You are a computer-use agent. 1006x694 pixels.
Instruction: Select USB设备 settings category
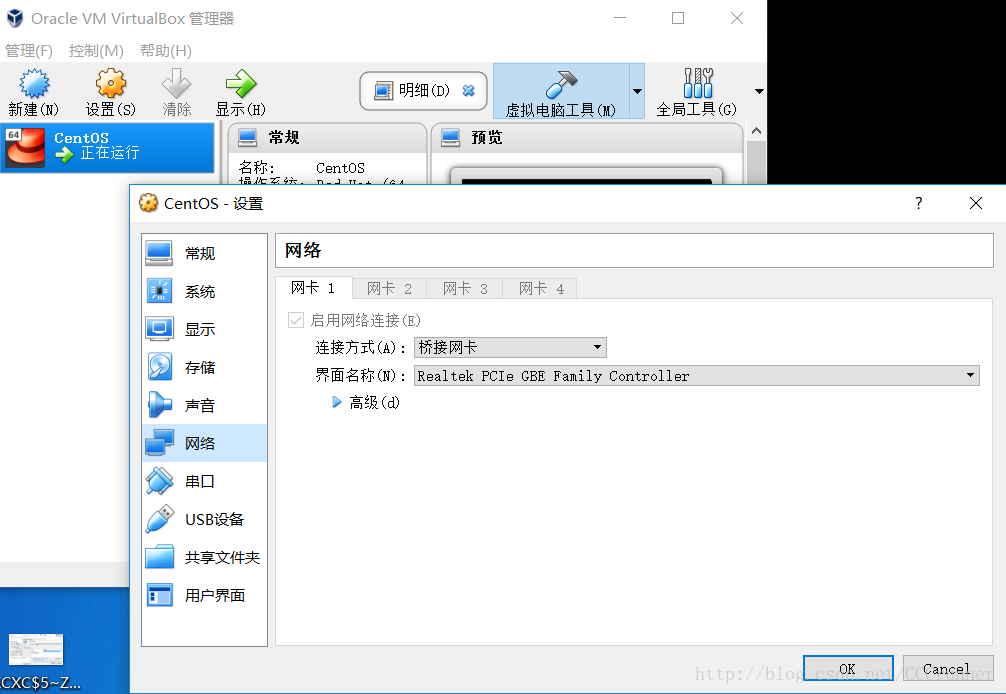tap(204, 519)
